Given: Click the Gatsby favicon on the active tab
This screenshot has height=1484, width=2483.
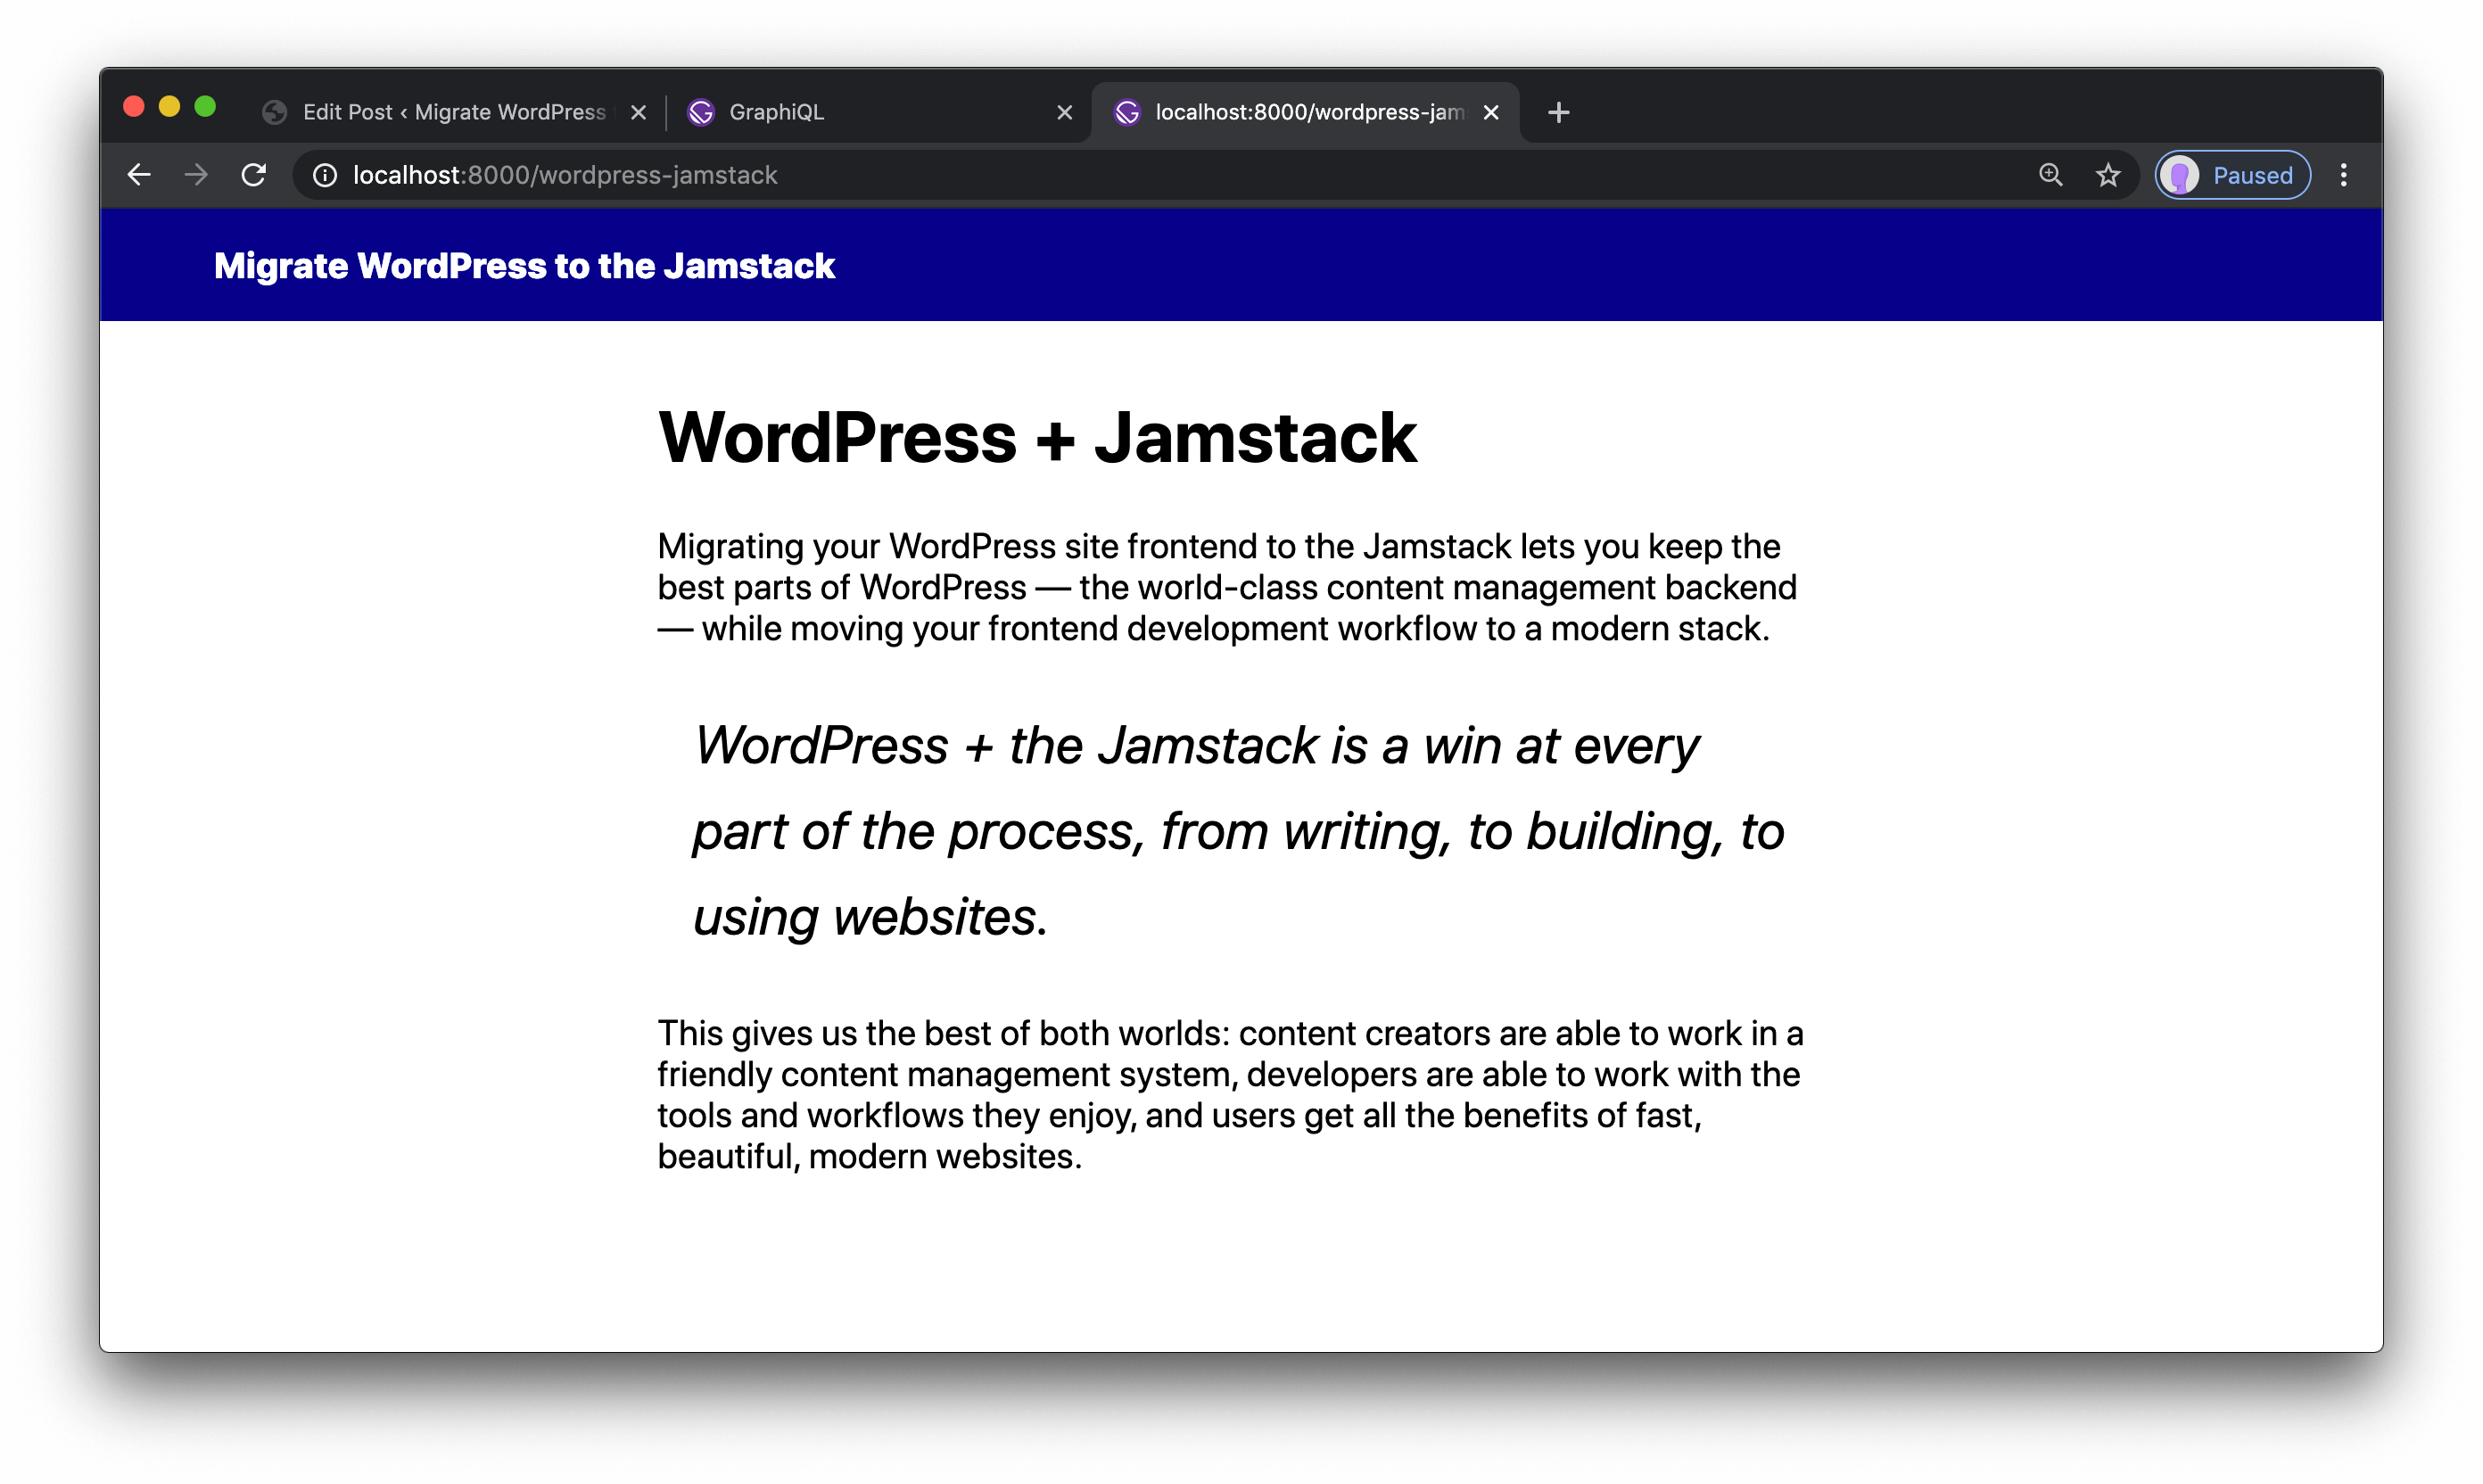Looking at the screenshot, I should 1128,112.
